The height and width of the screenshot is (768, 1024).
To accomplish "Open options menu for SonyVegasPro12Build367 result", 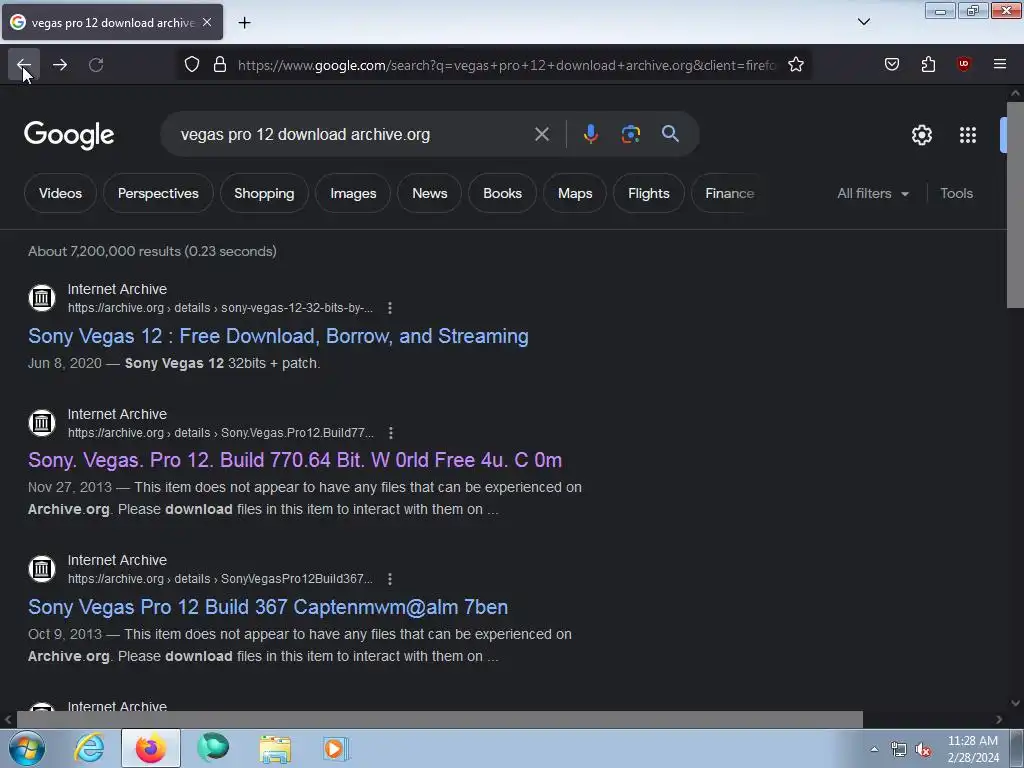I will tap(390, 579).
